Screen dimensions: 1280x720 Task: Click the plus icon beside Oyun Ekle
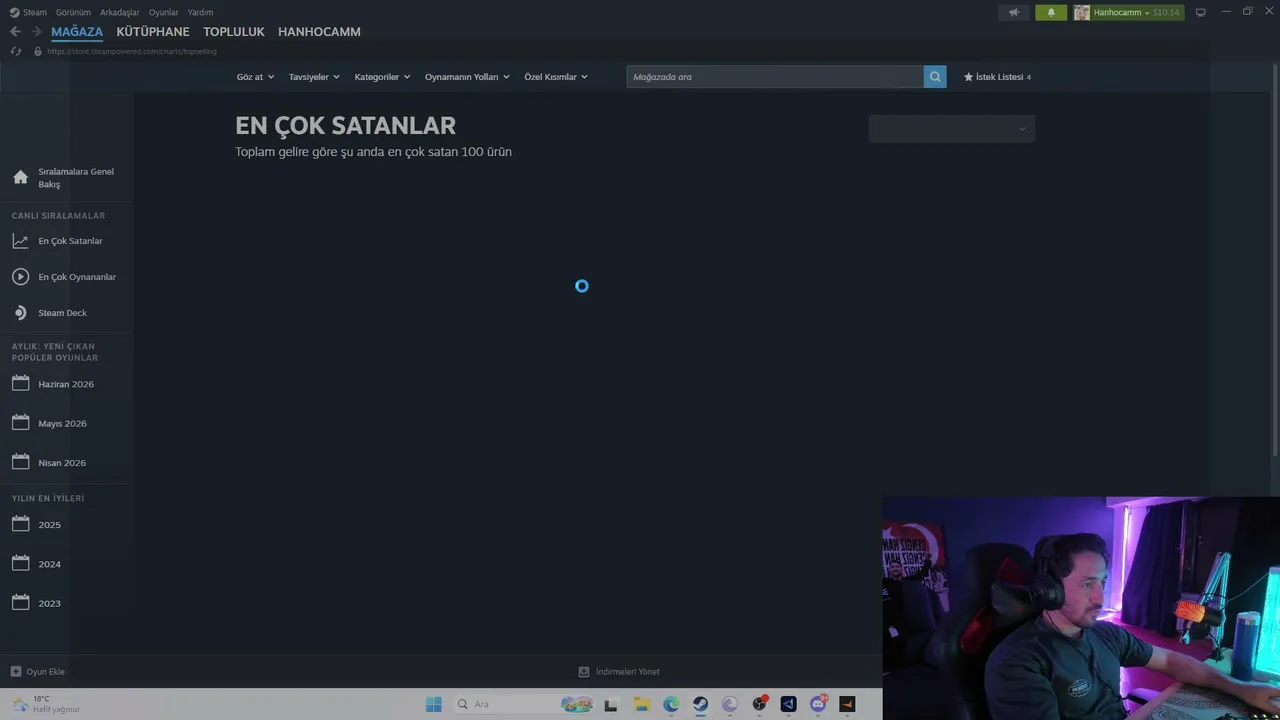[x=15, y=672]
